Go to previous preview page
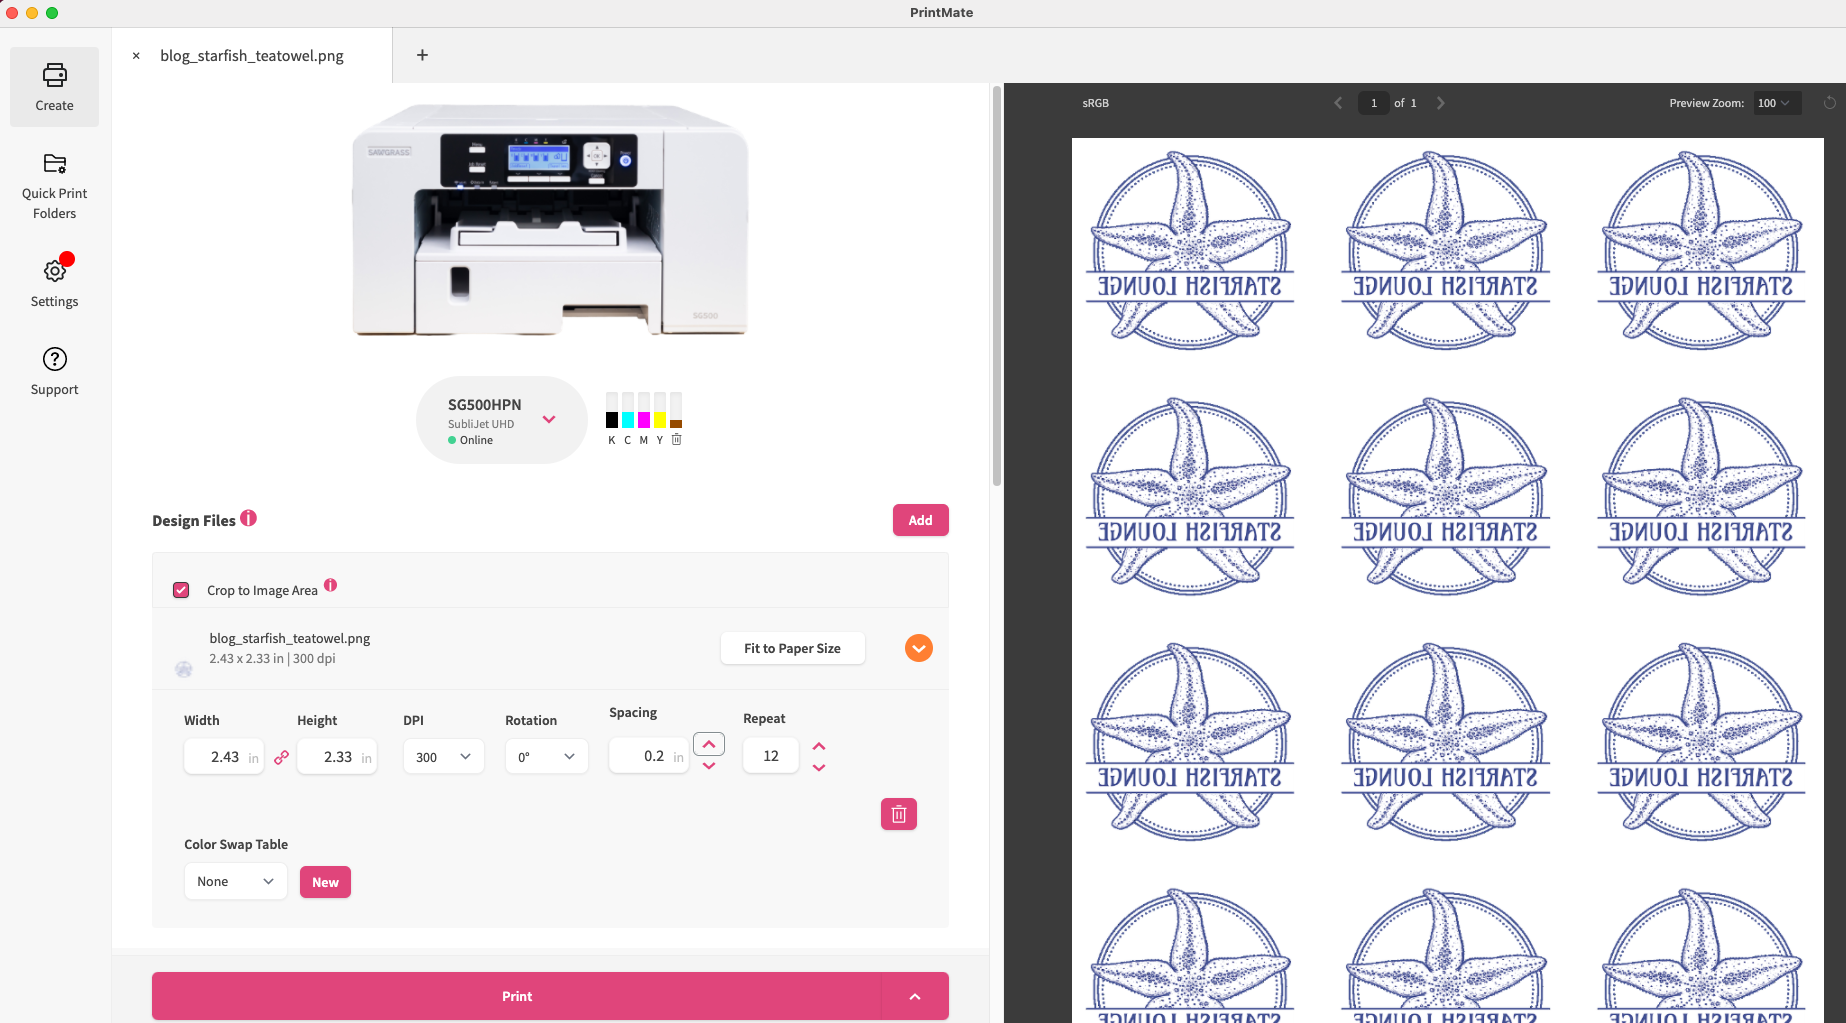This screenshot has width=1846, height=1023. (x=1338, y=103)
